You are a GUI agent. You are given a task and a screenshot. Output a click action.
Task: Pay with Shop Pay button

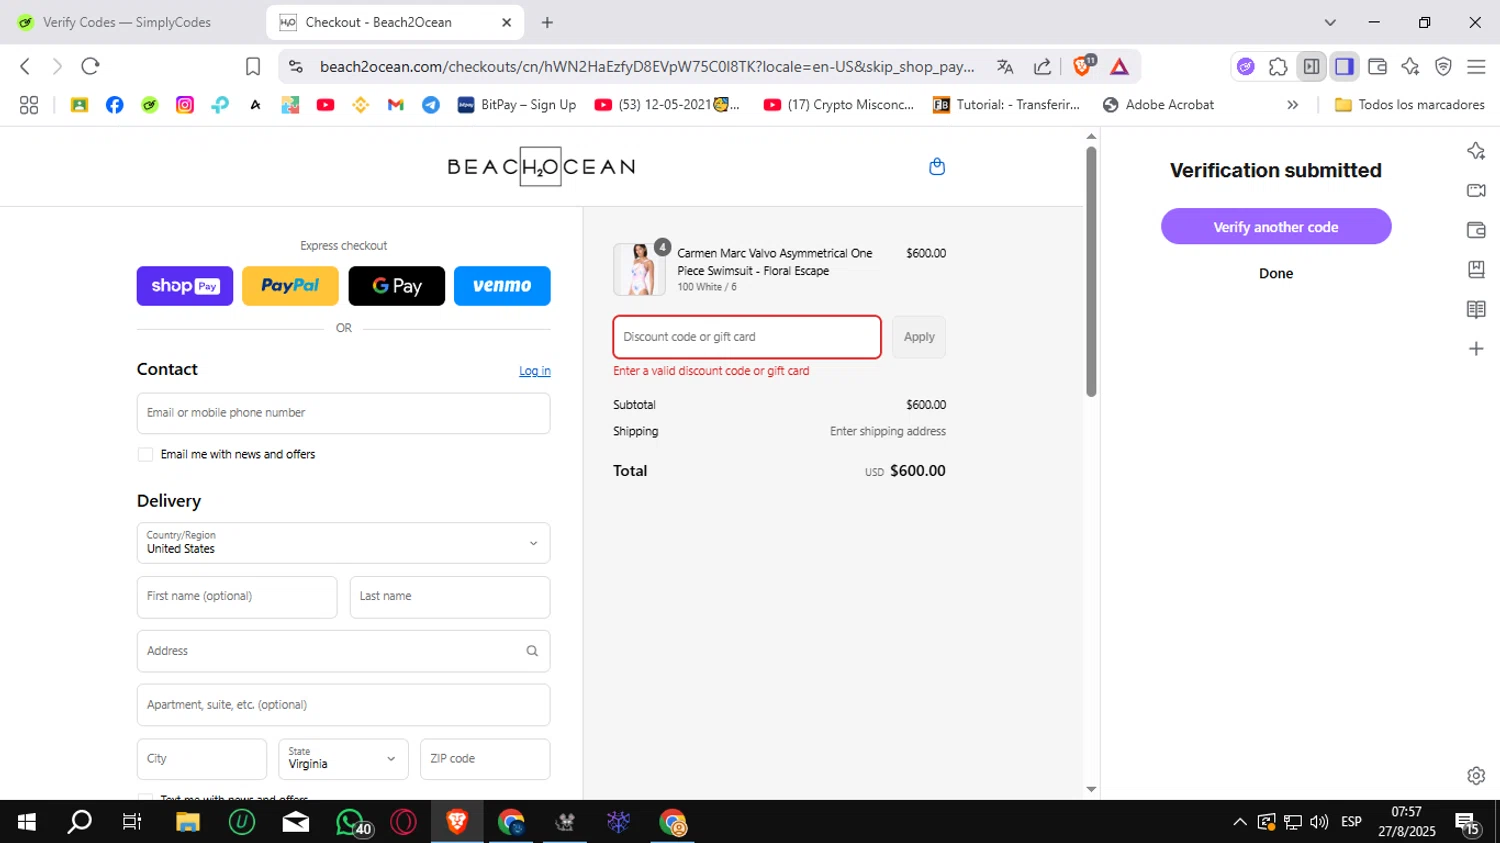[x=185, y=286]
